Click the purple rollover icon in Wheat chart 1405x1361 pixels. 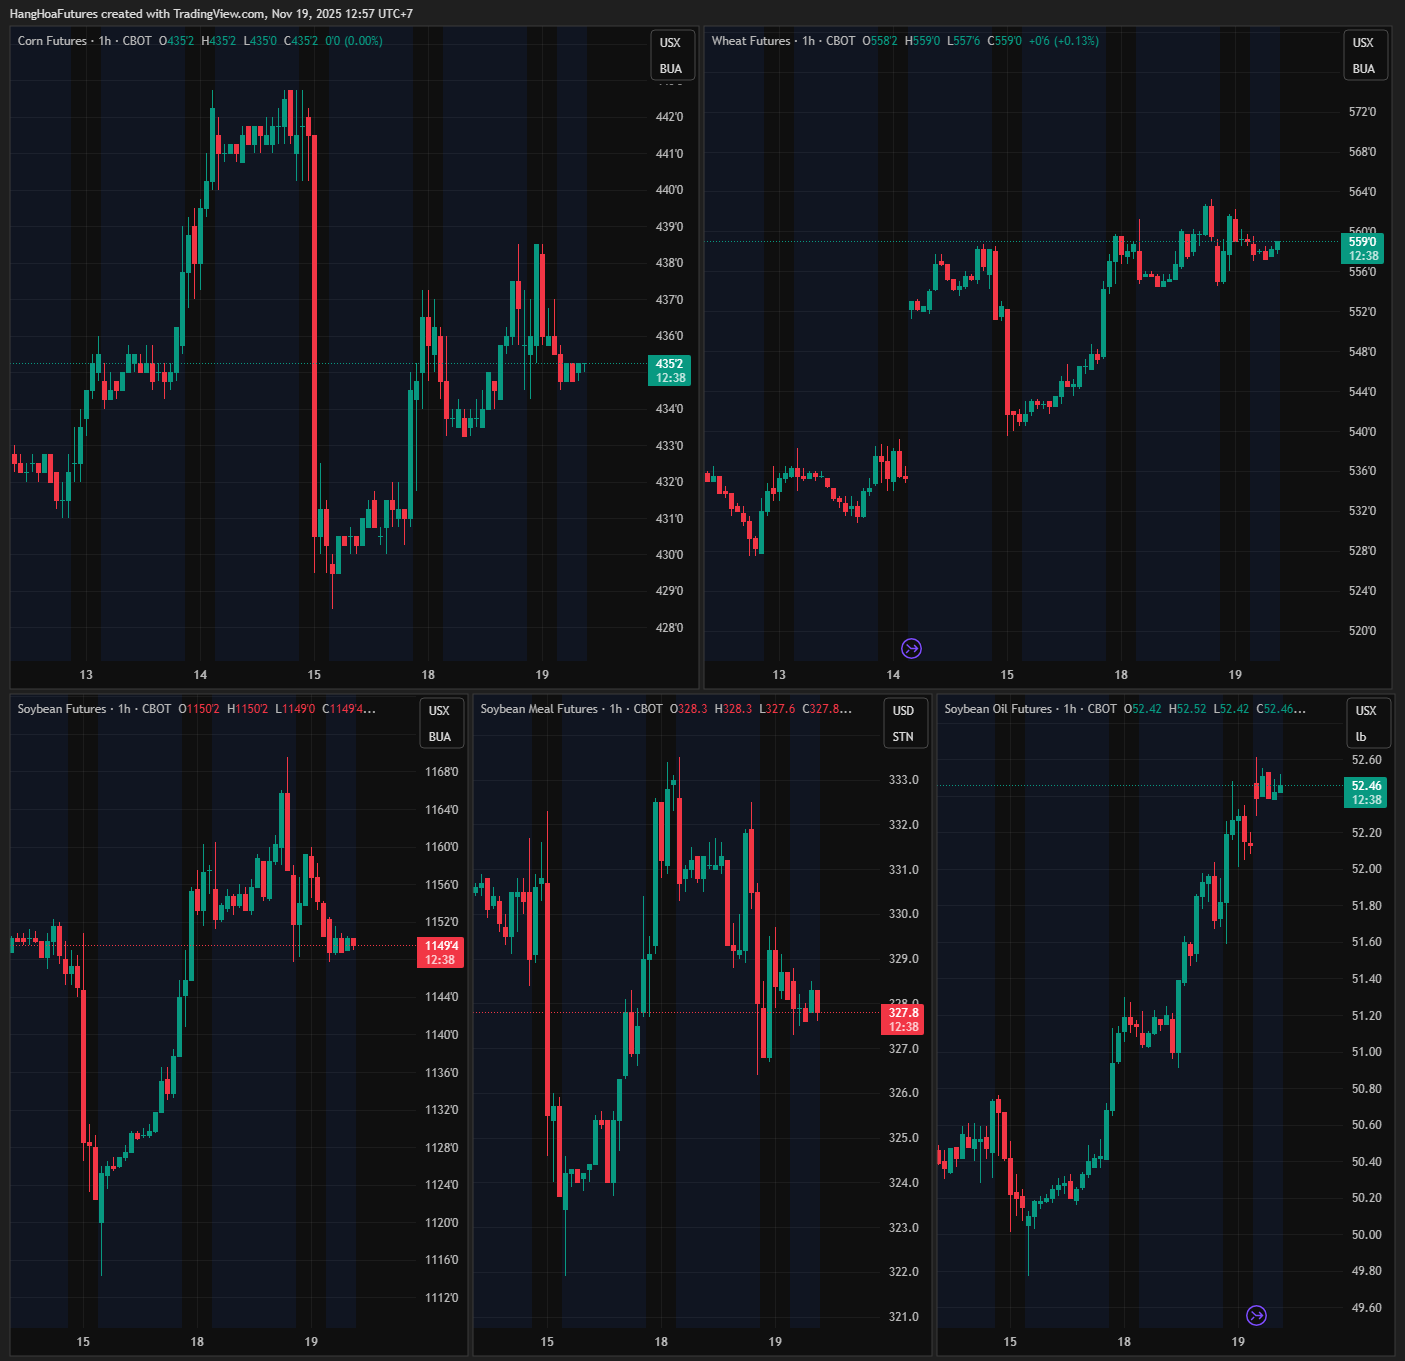911,649
